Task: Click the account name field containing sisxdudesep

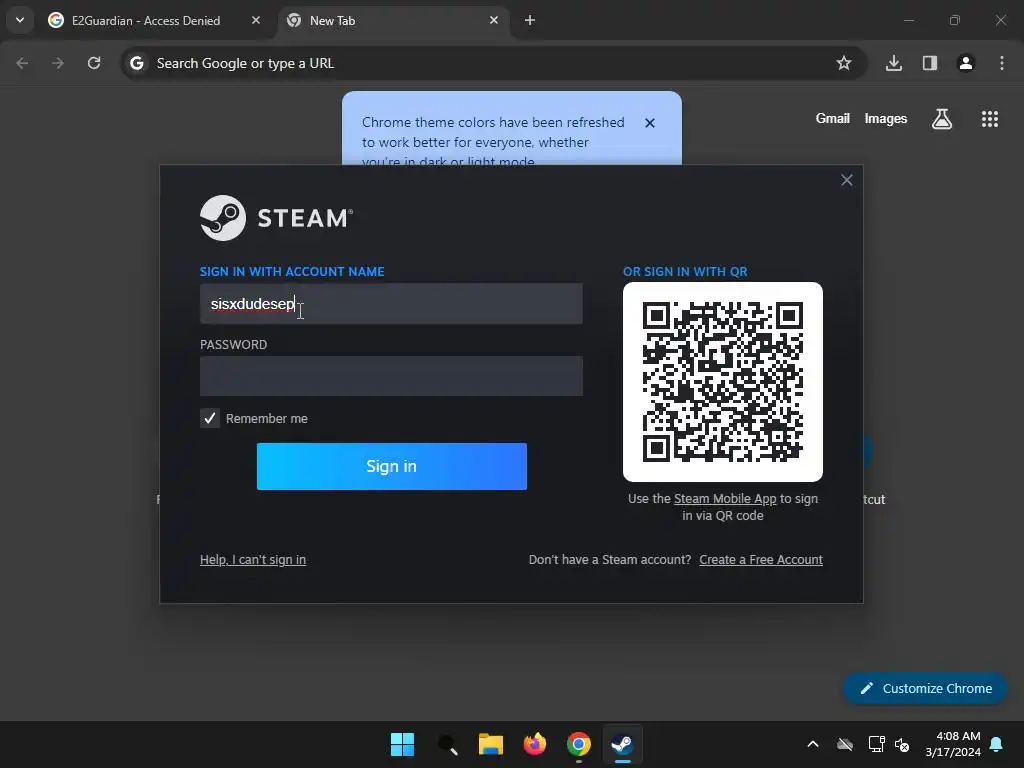Action: [391, 304]
